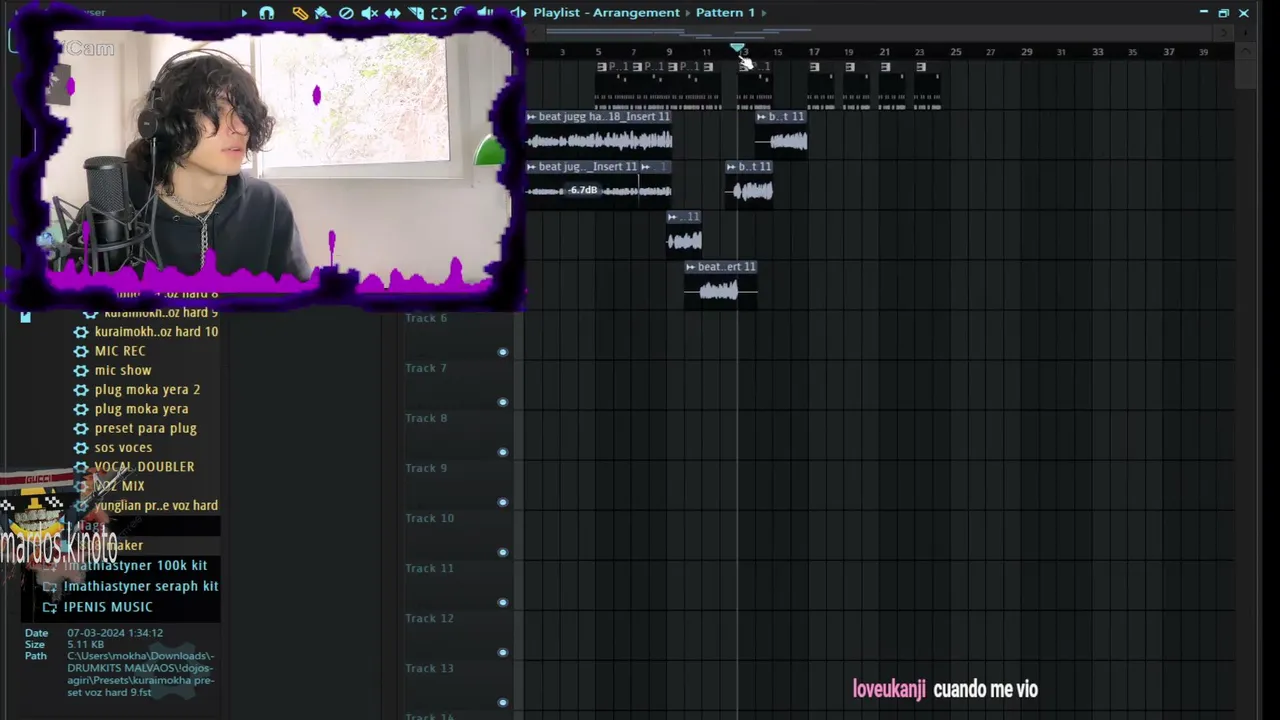The height and width of the screenshot is (720, 1280).
Task: Click bar 25 on the timeline ruler
Action: click(955, 52)
